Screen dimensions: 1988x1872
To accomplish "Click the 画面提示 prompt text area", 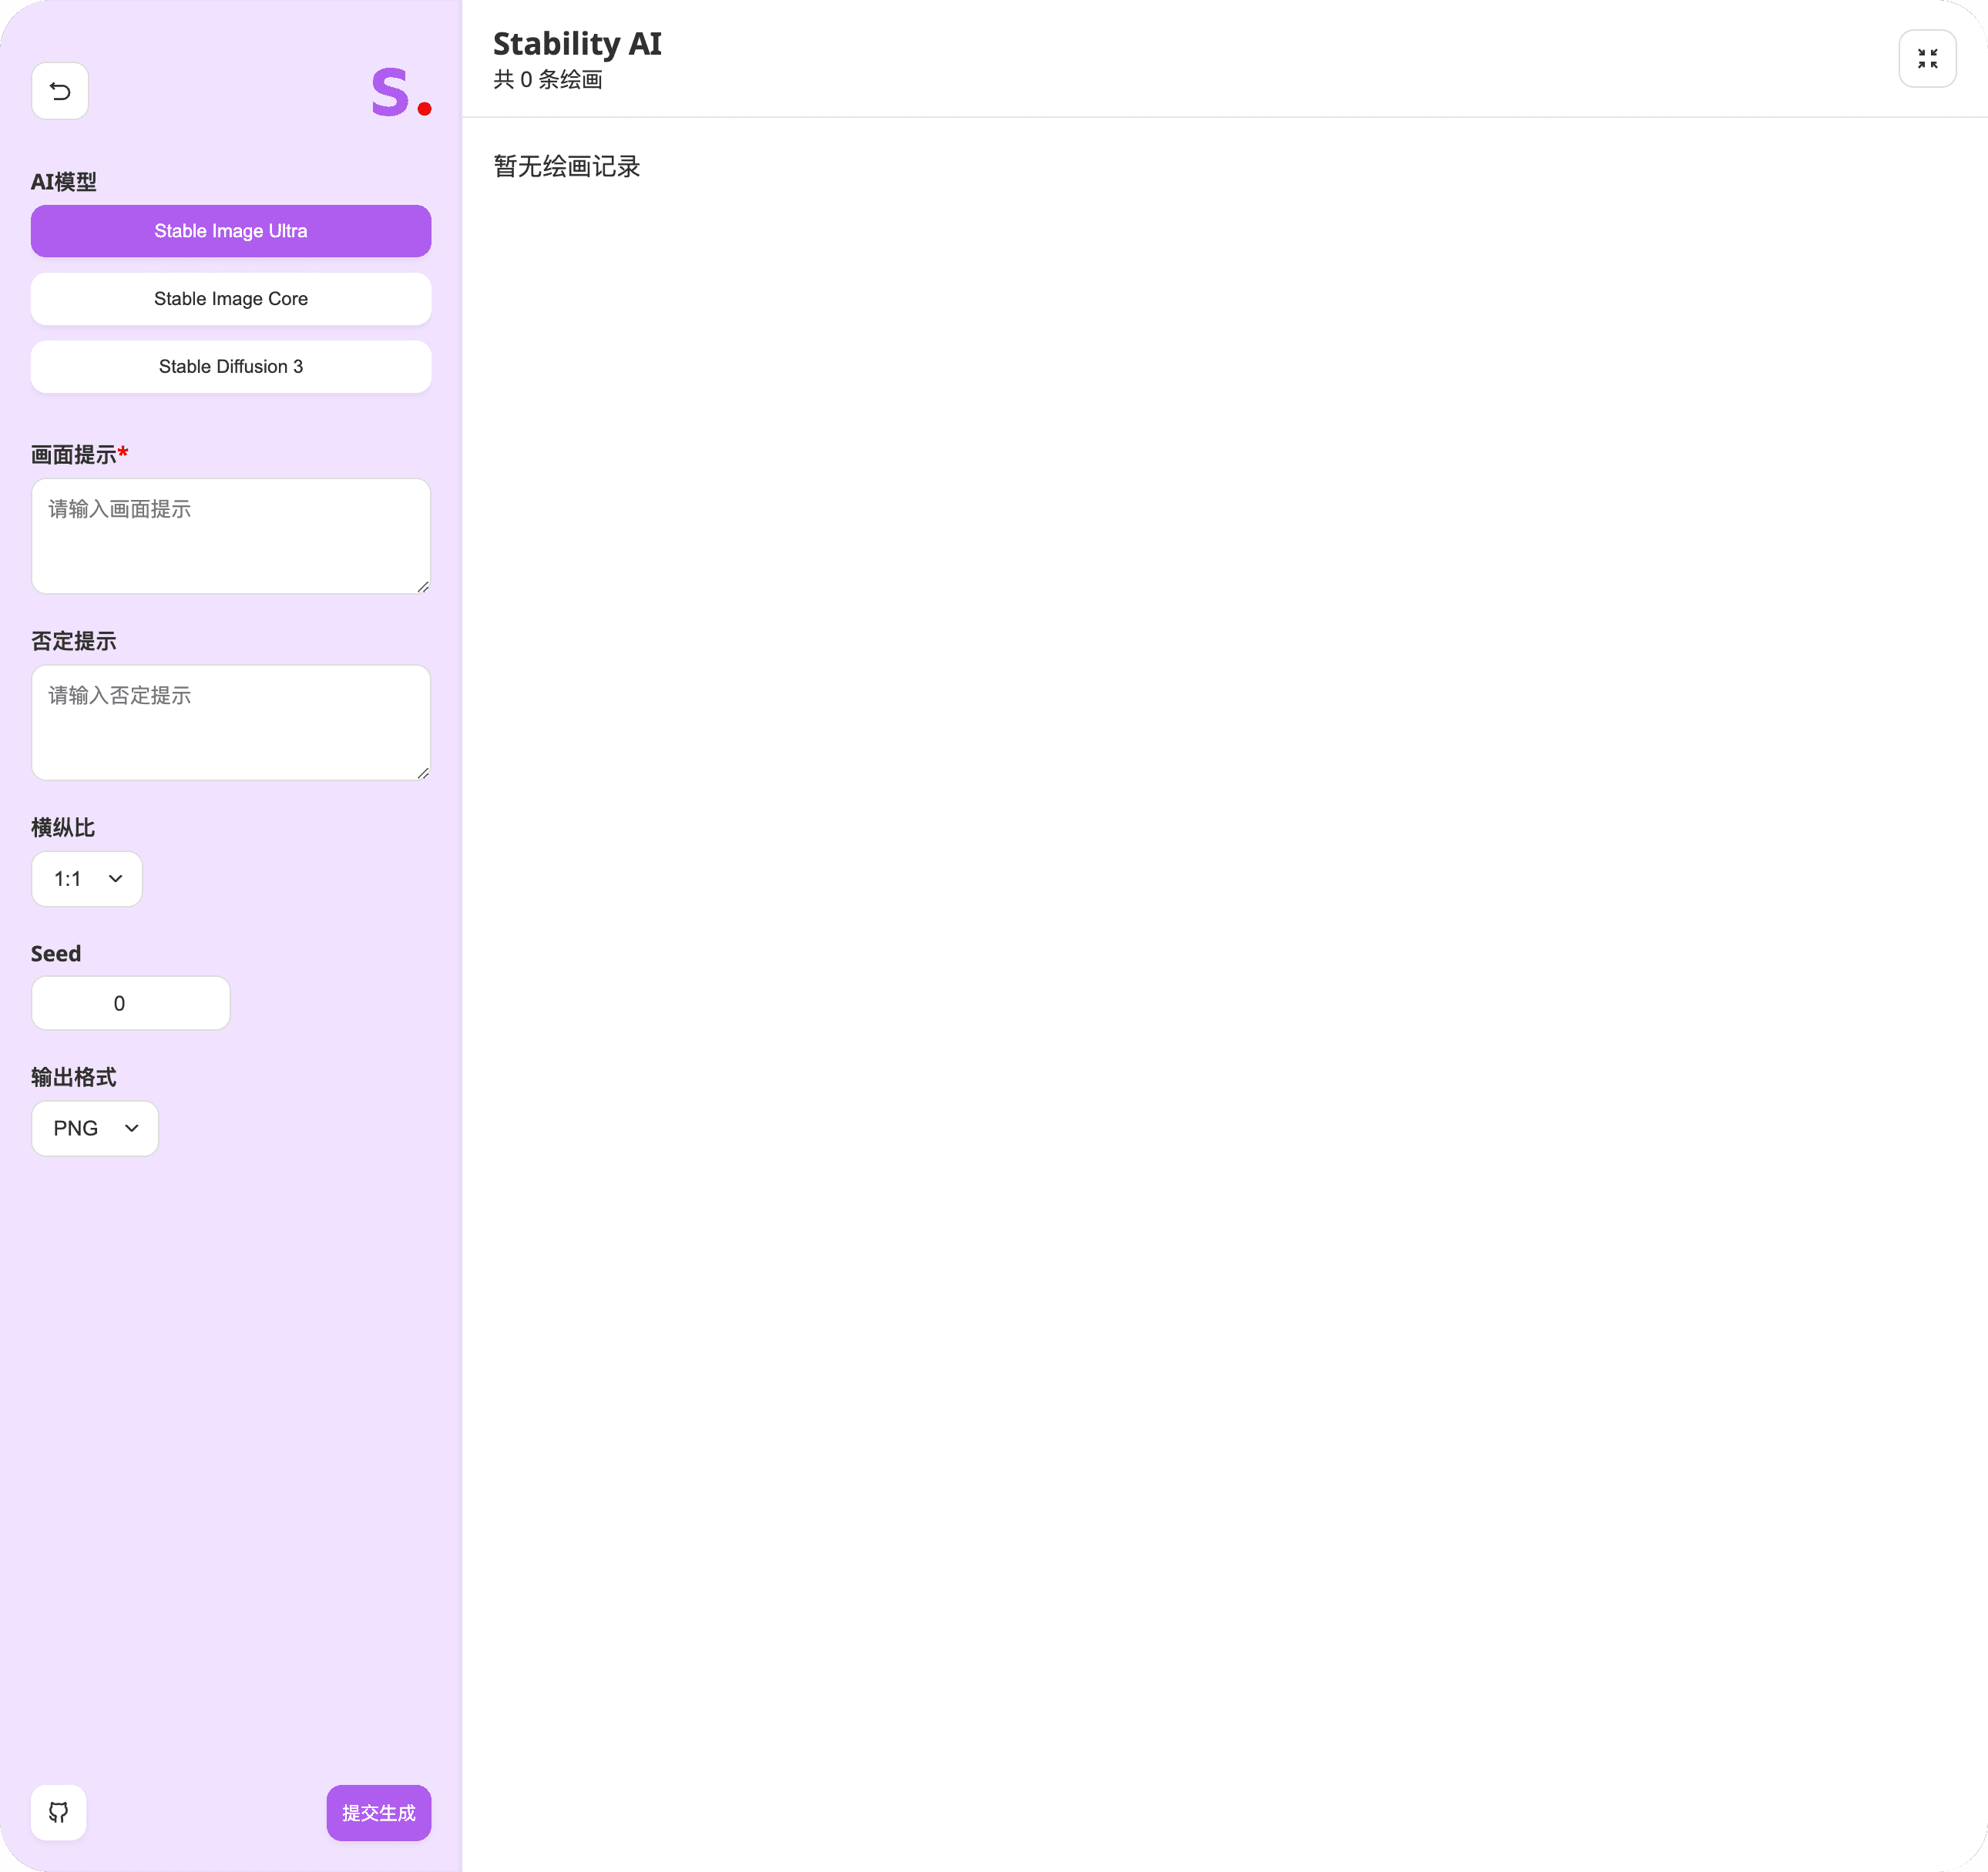I will [231, 536].
